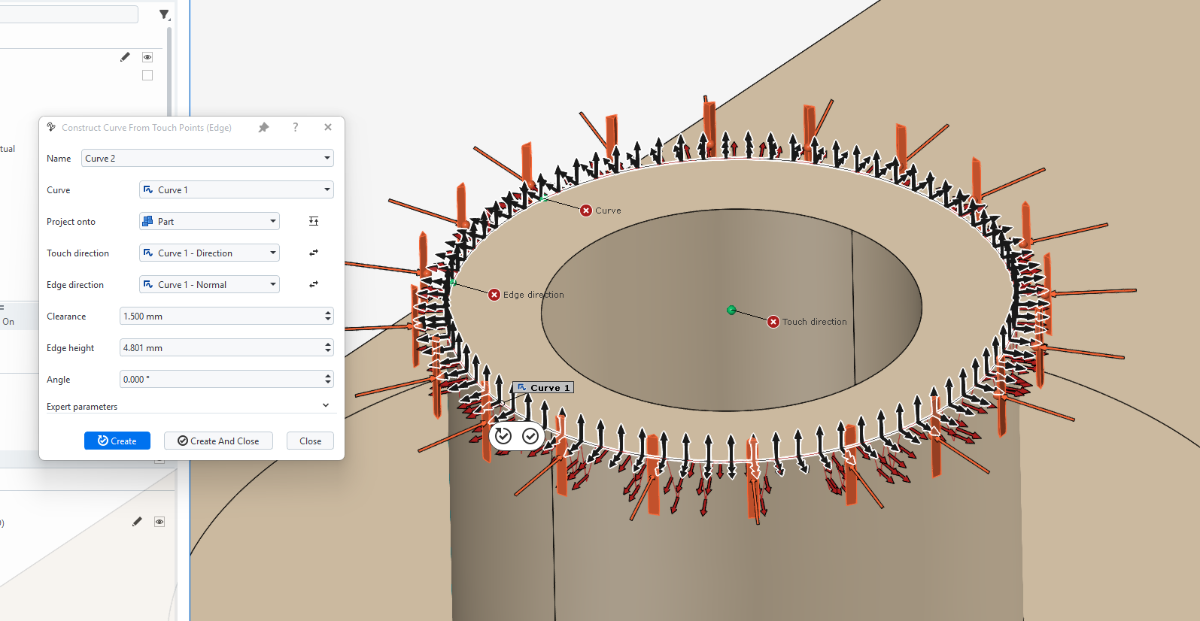Viewport: 1200px width, 621px height.
Task: Click the icon right of Project onto
Action: (x=313, y=221)
